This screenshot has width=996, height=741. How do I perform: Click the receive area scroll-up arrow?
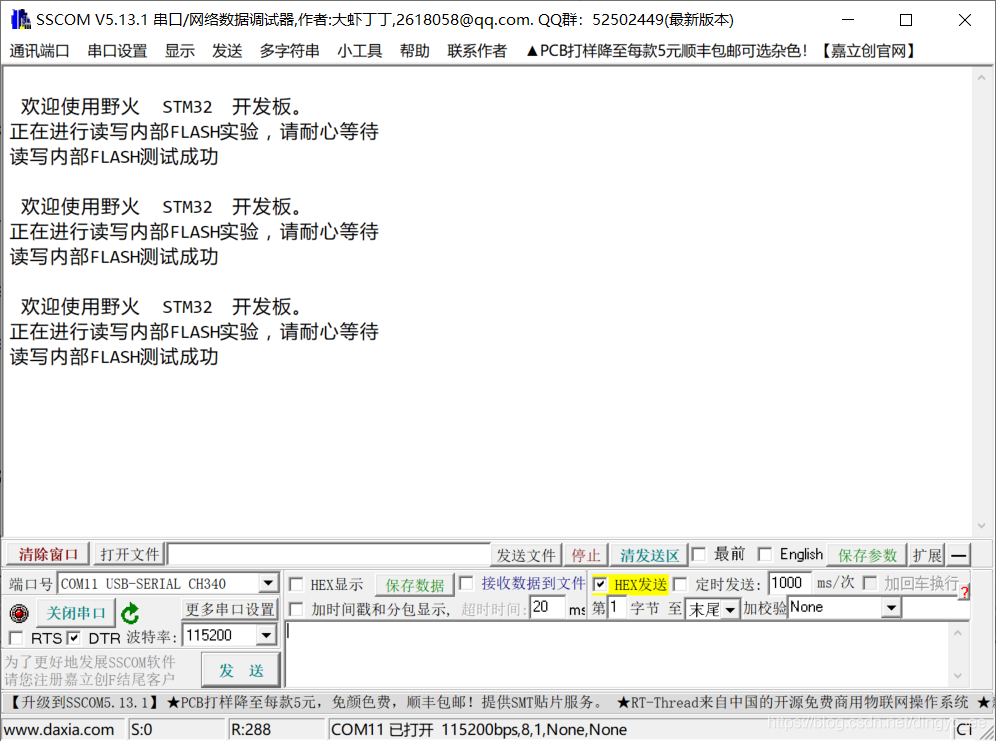click(x=981, y=78)
